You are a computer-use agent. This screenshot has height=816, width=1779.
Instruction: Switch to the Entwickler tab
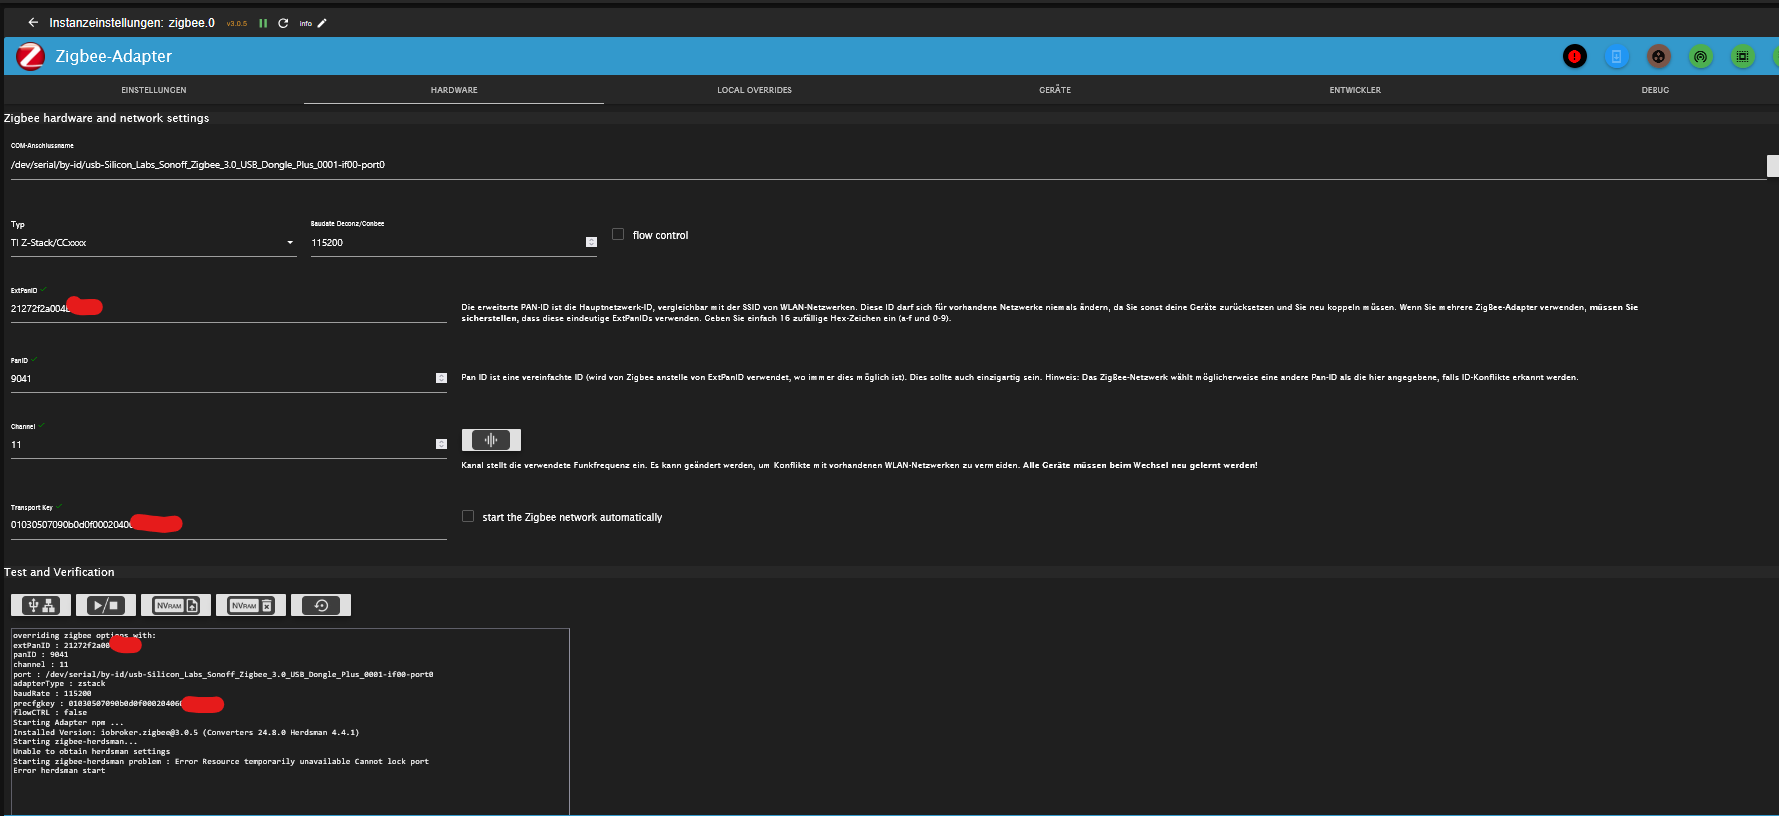tap(1355, 90)
